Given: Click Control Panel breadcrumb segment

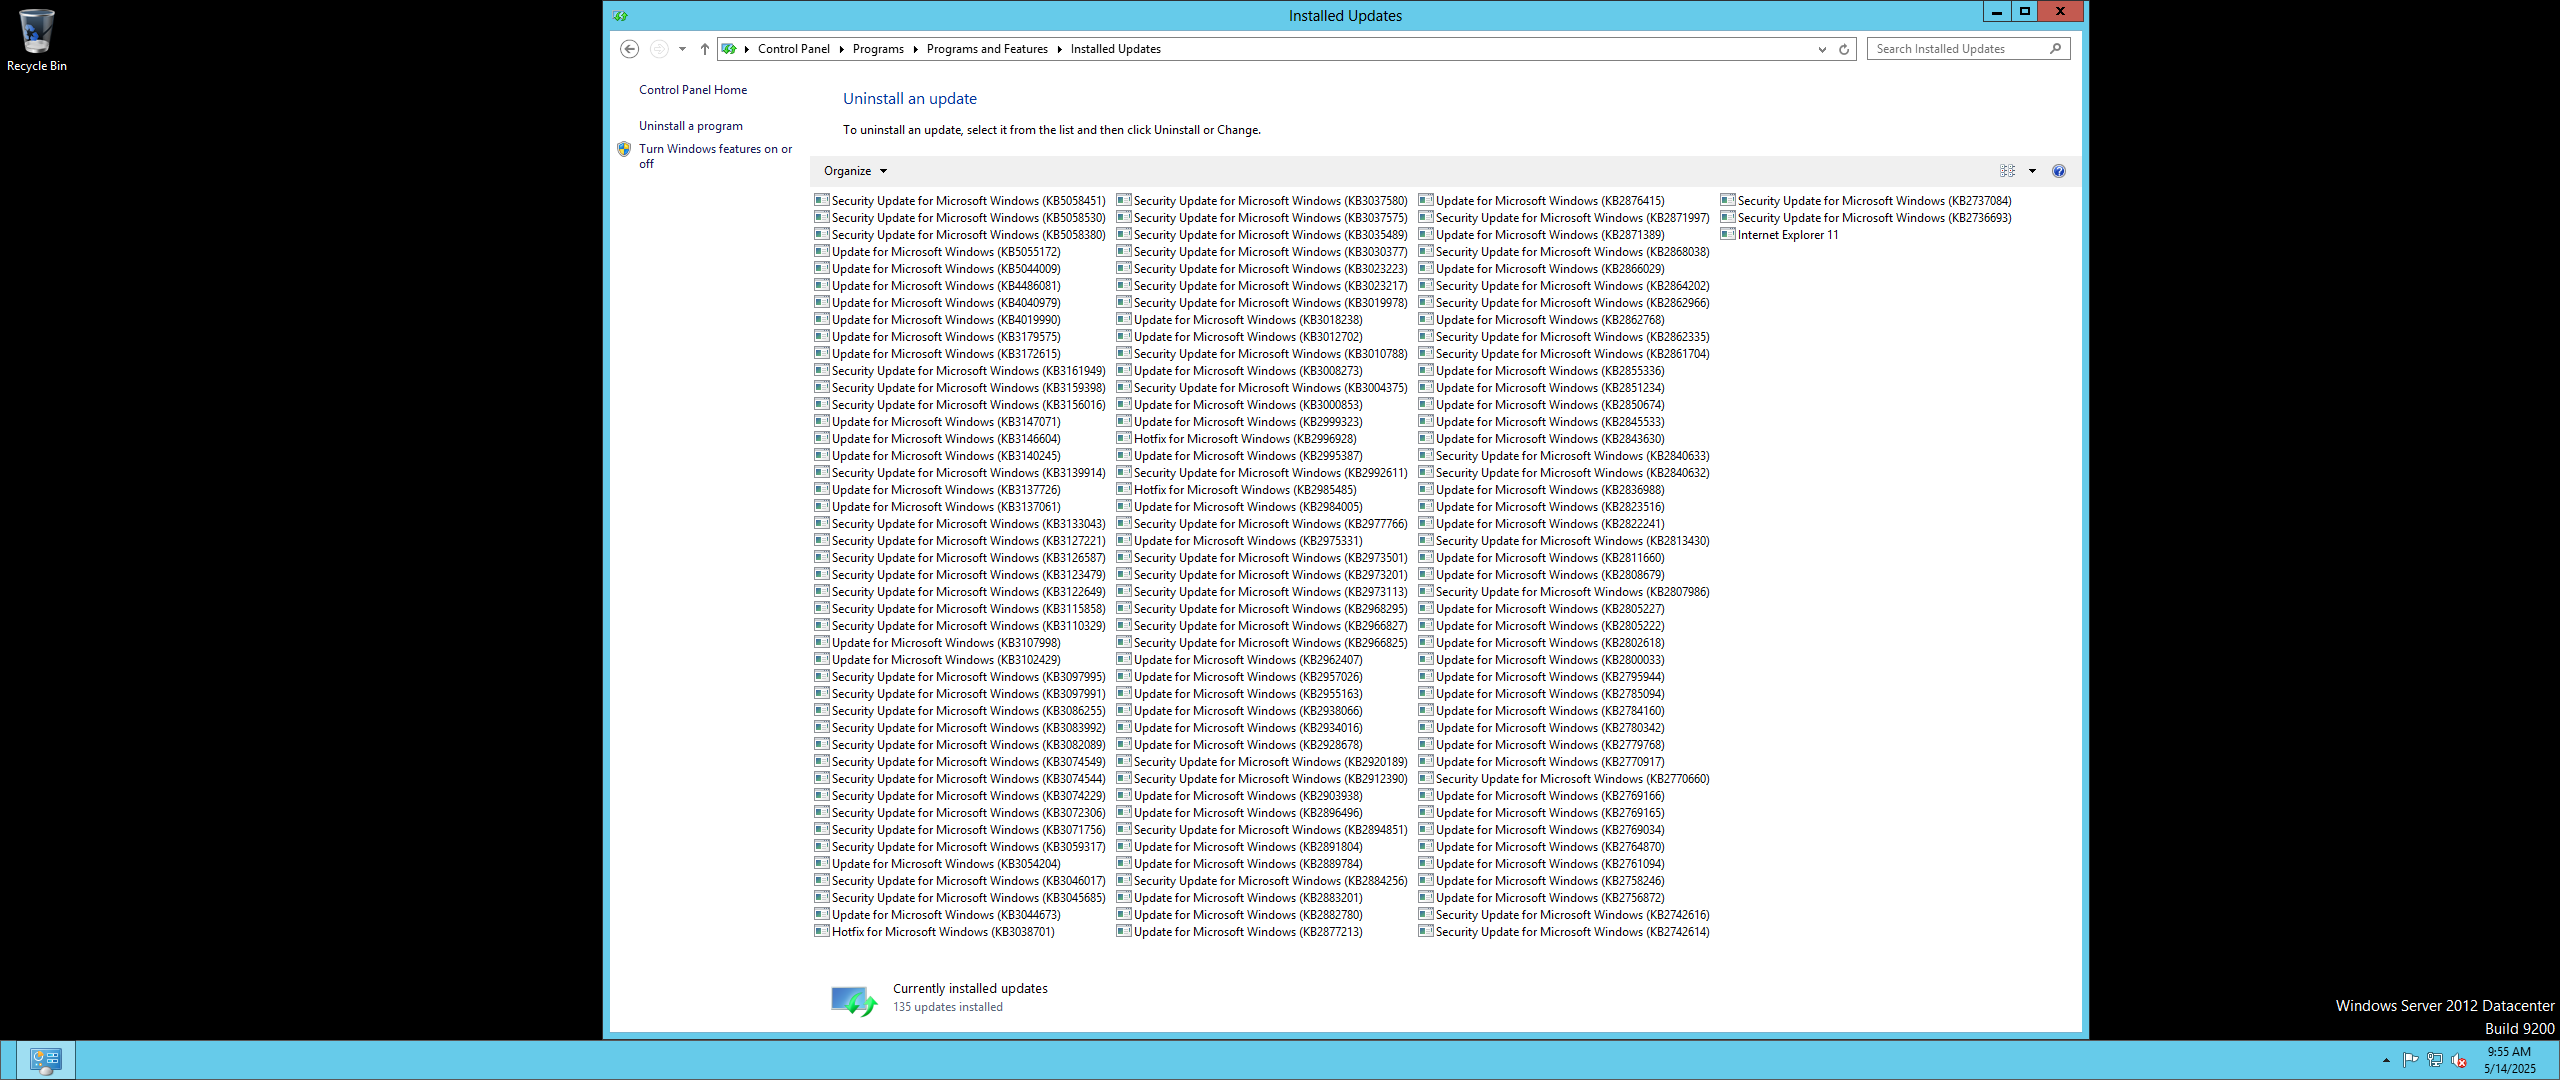Looking at the screenshot, I should pos(793,48).
